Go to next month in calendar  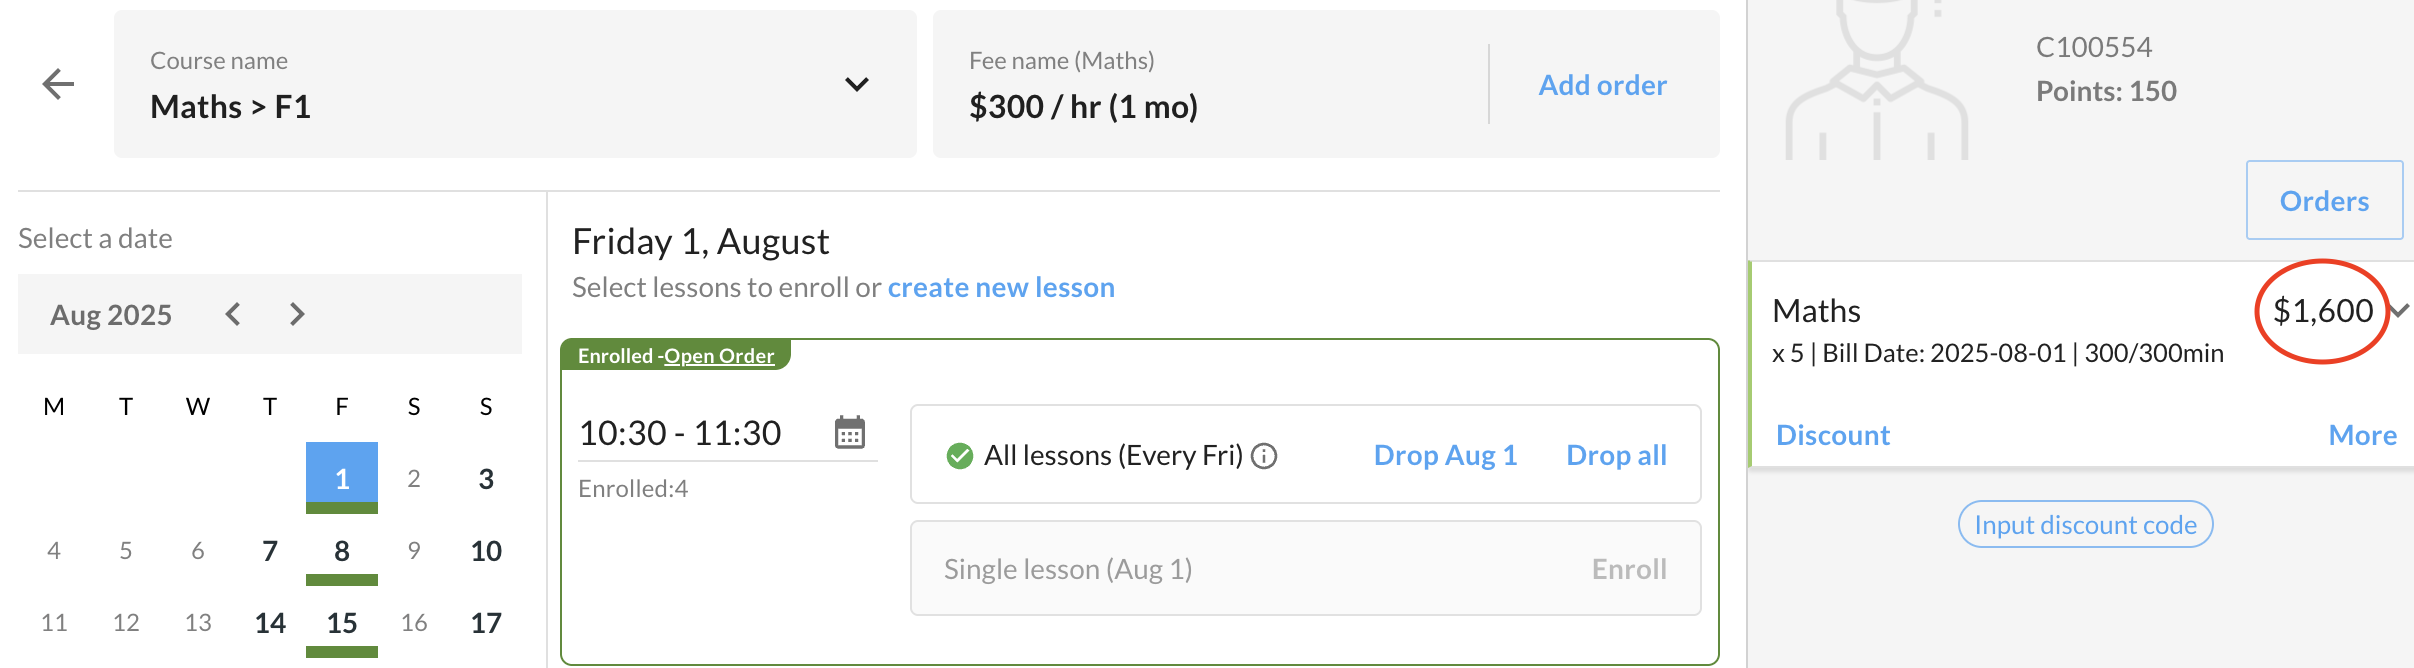[297, 314]
